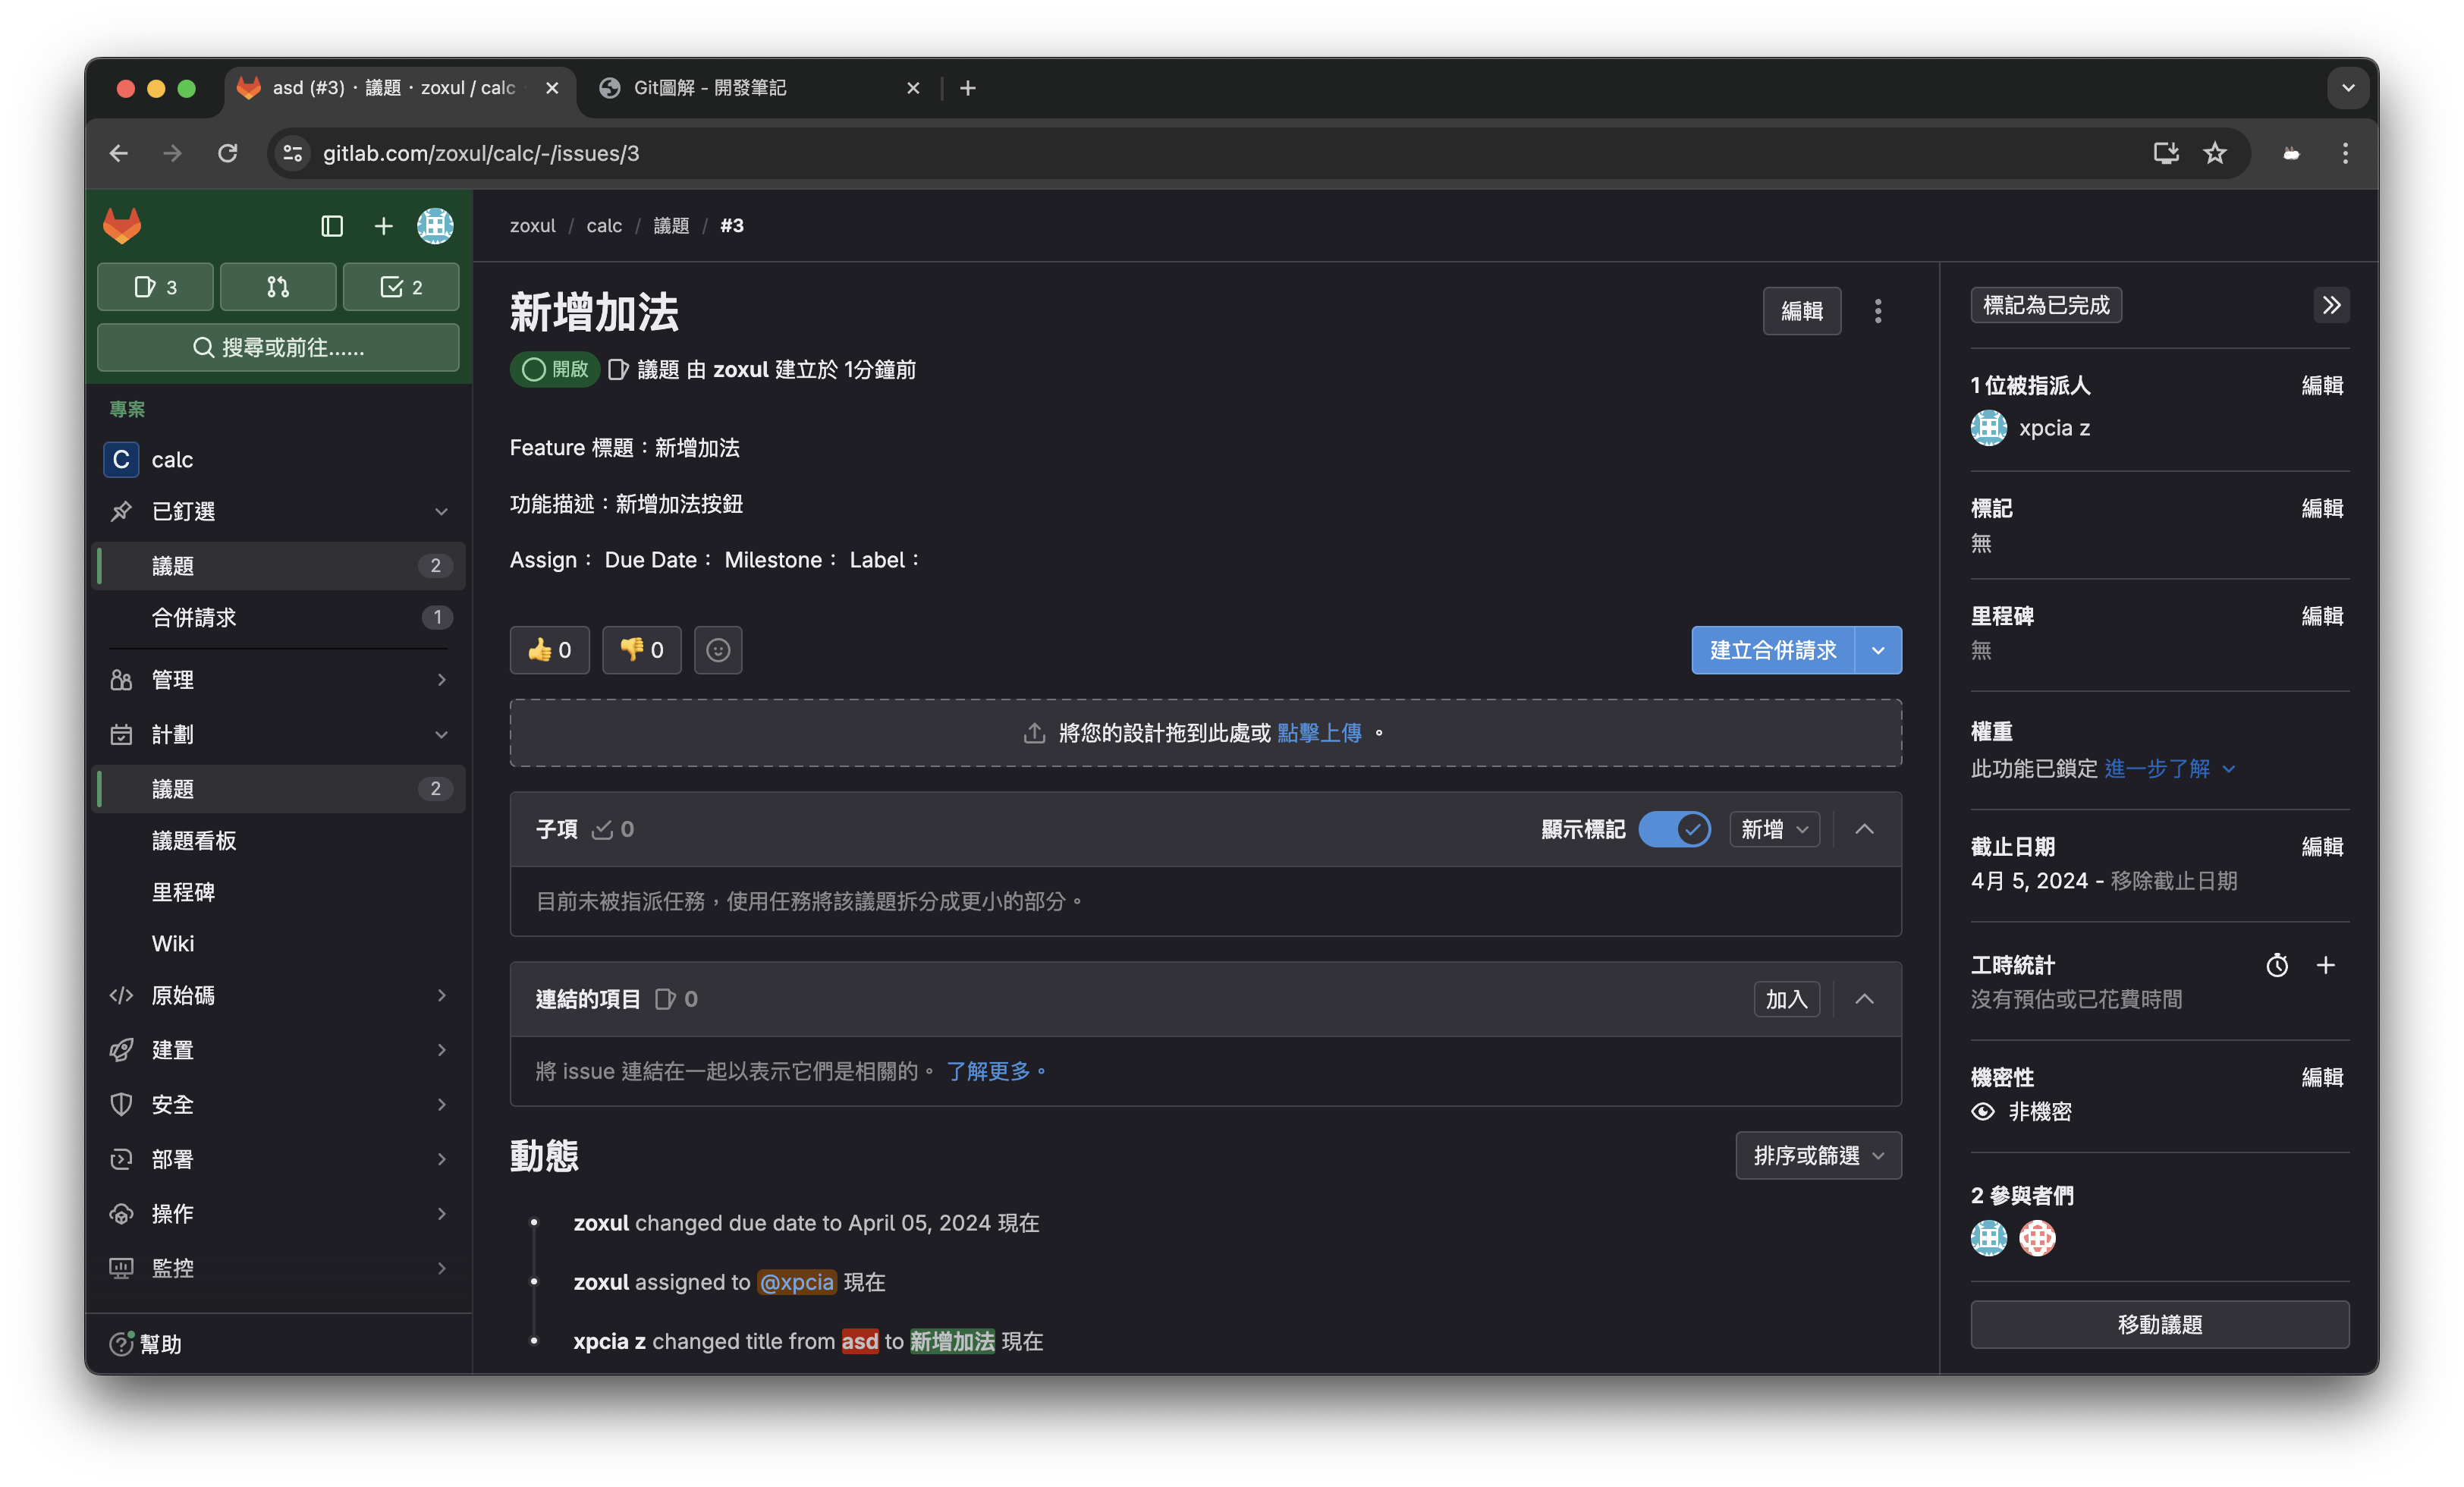The width and height of the screenshot is (2464, 1487).
Task: Open the merge requests counter icon
Action: point(278,288)
